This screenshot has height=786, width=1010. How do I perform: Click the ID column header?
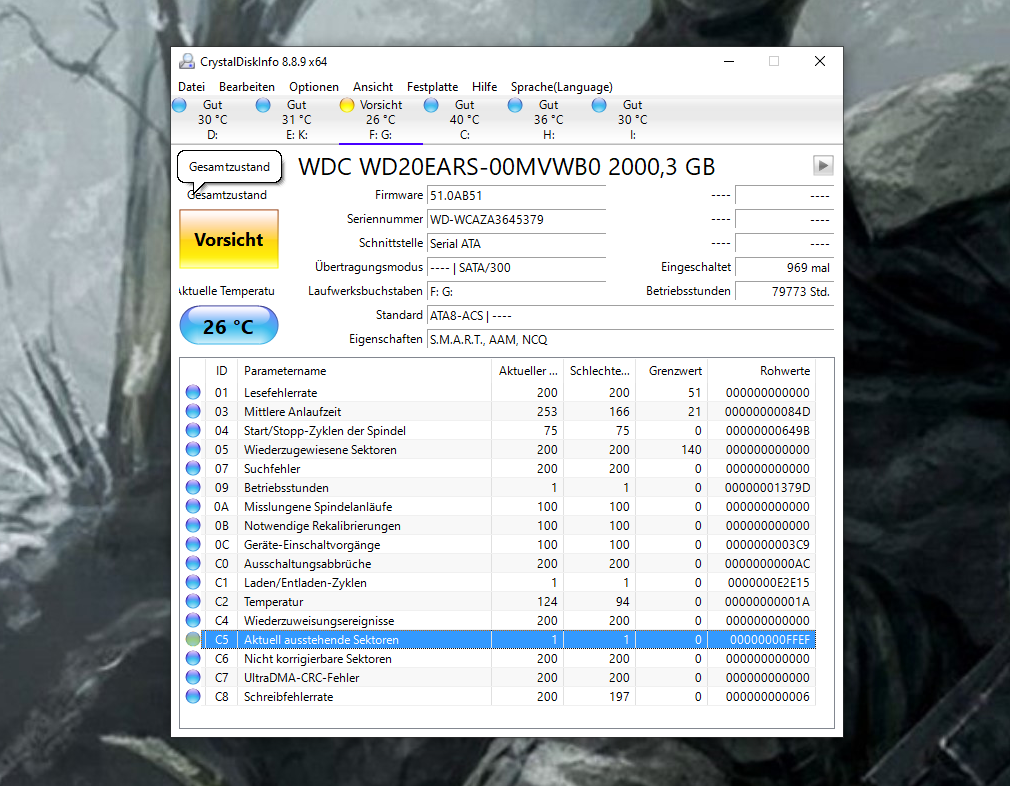(222, 370)
